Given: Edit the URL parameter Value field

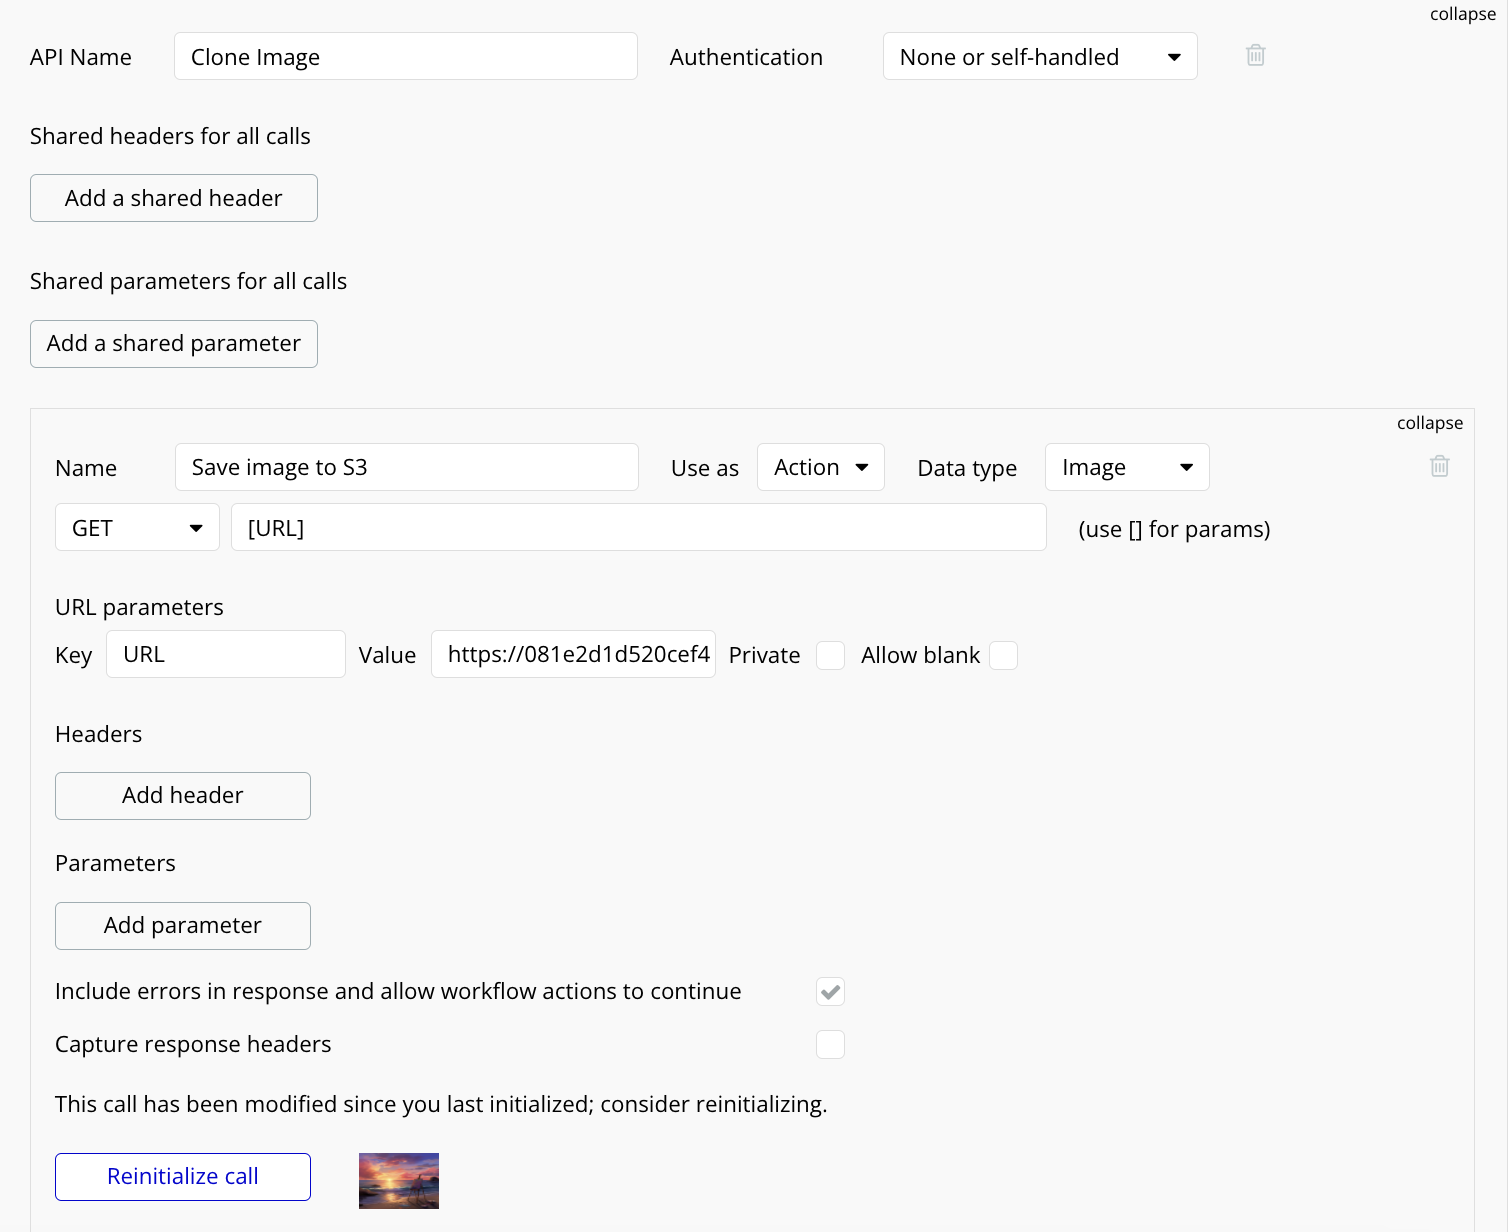Looking at the screenshot, I should (573, 655).
